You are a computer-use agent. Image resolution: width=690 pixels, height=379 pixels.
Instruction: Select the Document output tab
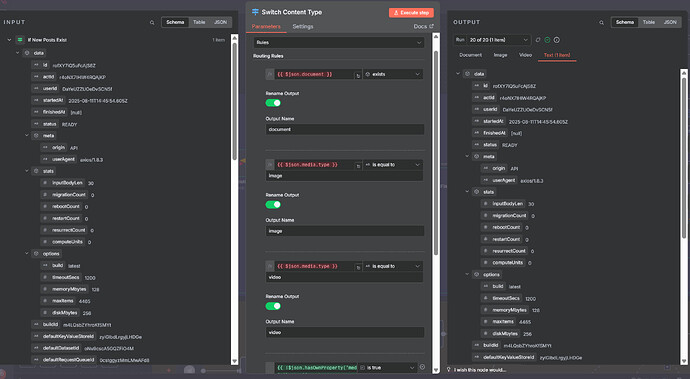point(470,55)
